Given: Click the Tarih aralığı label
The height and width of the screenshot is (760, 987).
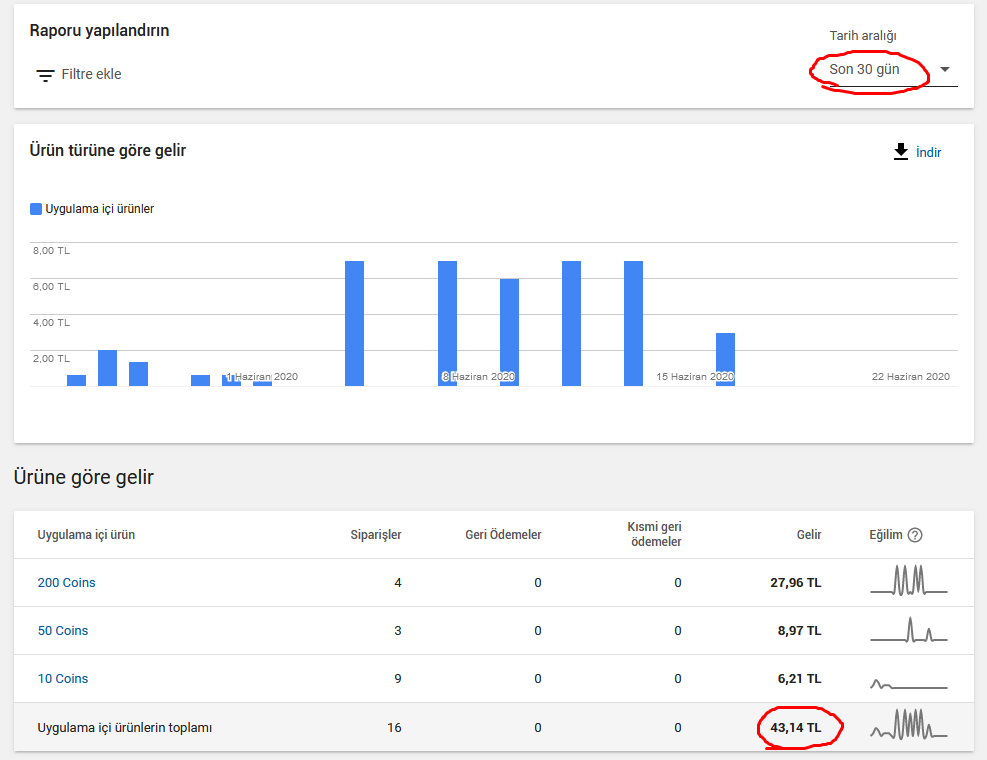Looking at the screenshot, I should 862,36.
